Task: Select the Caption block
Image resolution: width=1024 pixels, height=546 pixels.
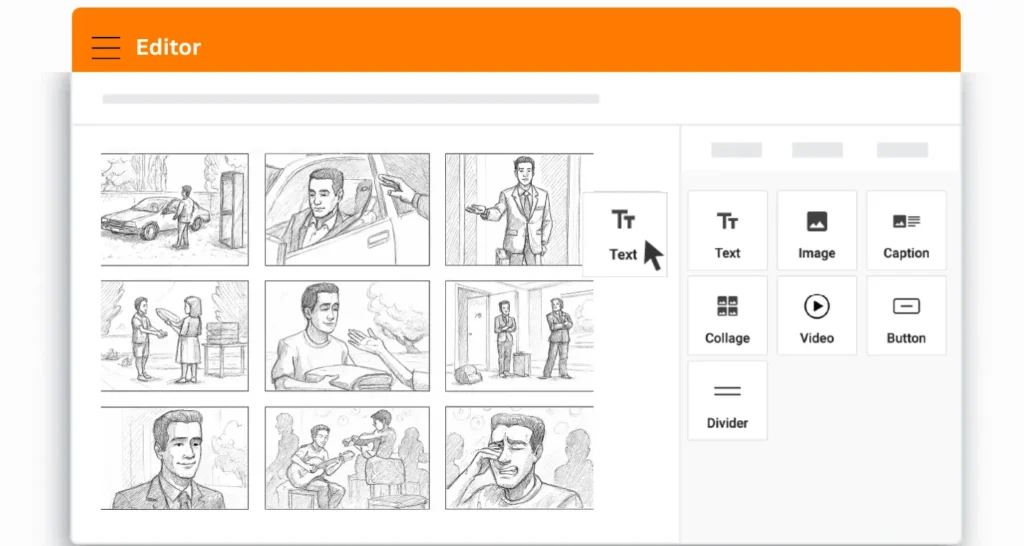Action: click(906, 231)
